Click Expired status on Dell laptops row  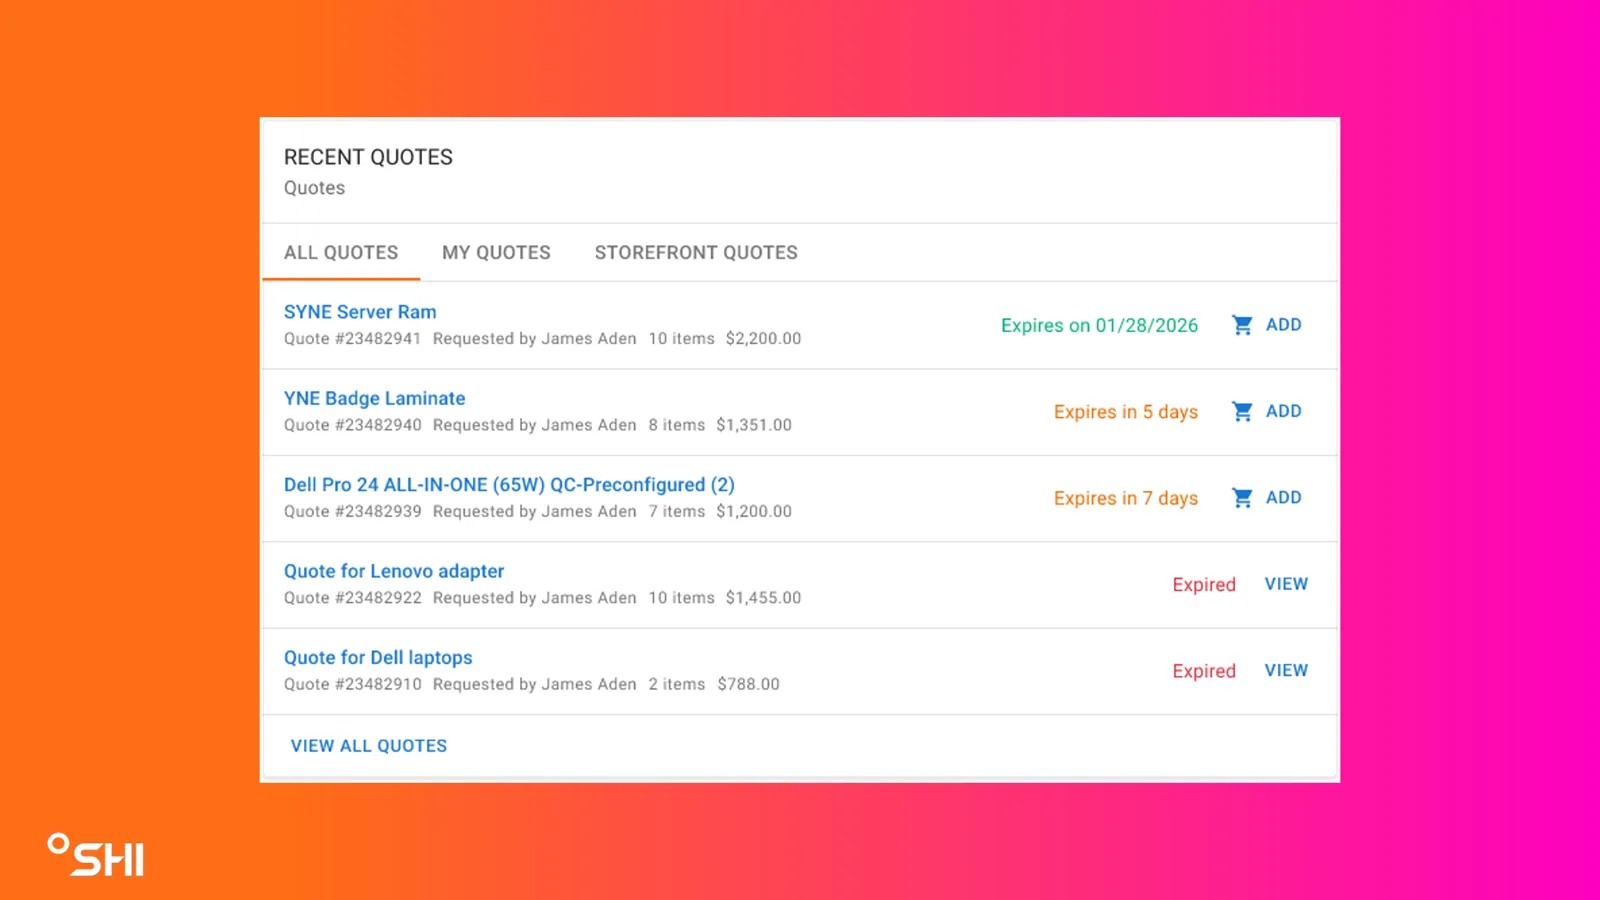[1204, 671]
